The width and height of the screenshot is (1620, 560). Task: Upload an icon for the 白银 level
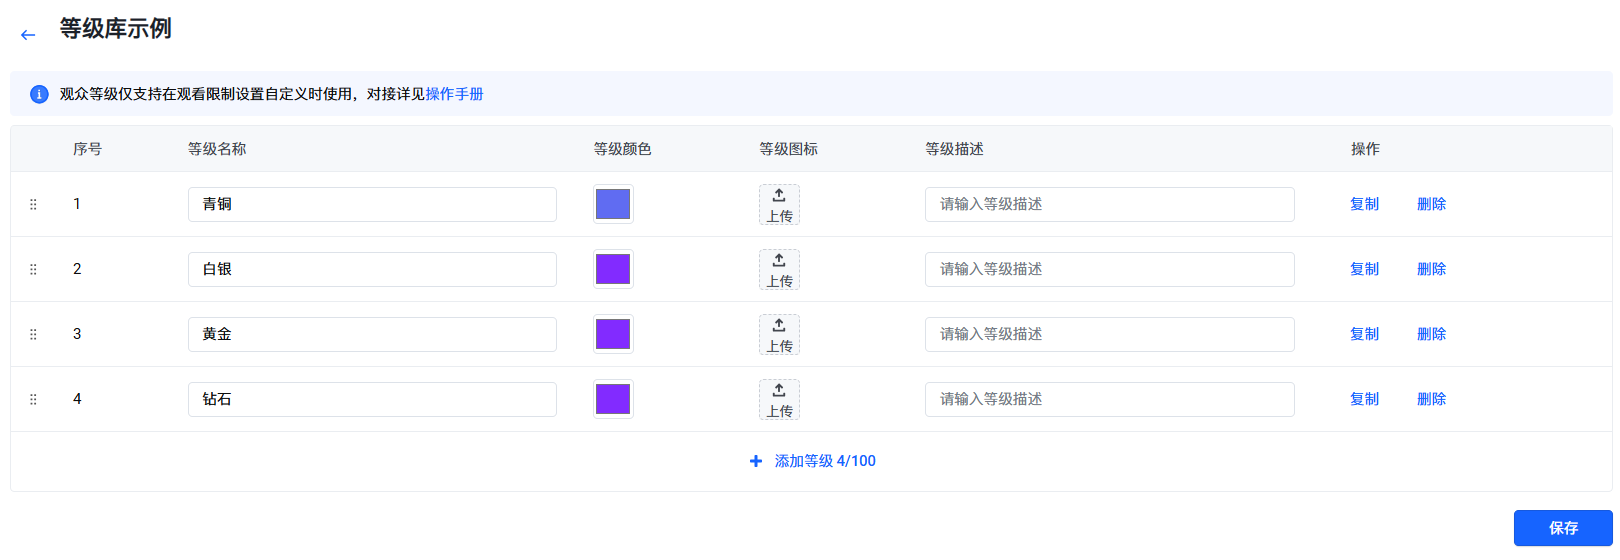pyautogui.click(x=779, y=269)
